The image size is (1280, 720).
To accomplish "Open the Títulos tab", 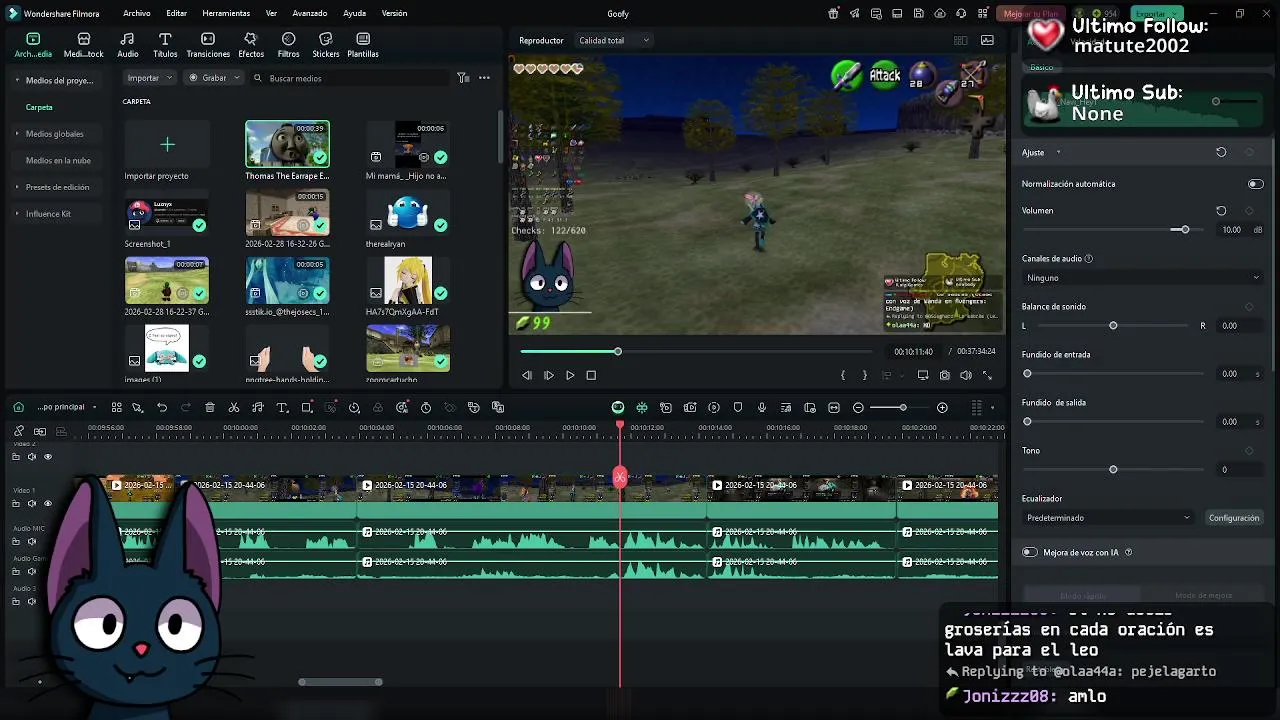I will click(x=165, y=45).
